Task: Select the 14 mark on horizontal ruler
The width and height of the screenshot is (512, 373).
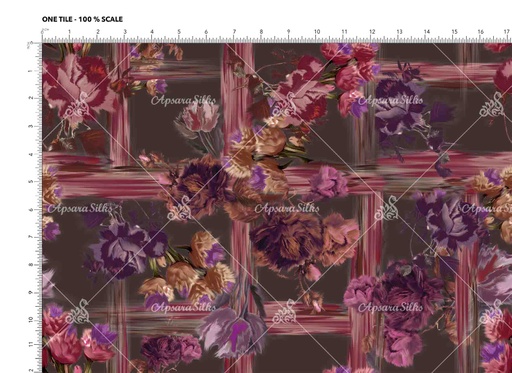Action: coord(427,32)
